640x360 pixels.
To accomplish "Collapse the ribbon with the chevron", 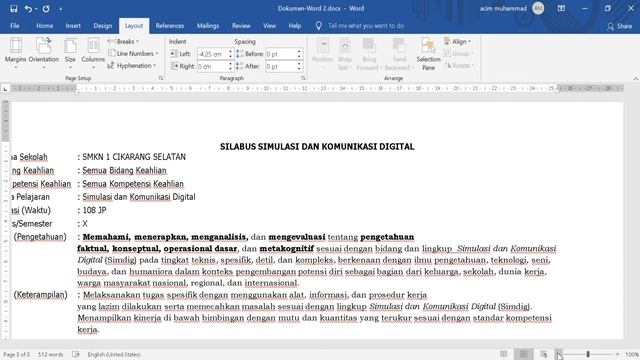I will pyautogui.click(x=636, y=79).
